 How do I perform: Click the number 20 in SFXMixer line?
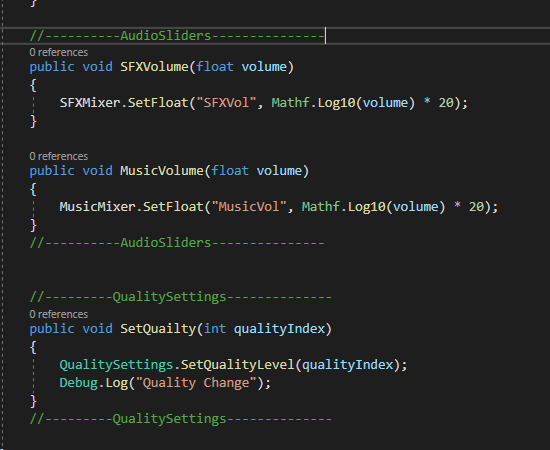[x=447, y=103]
